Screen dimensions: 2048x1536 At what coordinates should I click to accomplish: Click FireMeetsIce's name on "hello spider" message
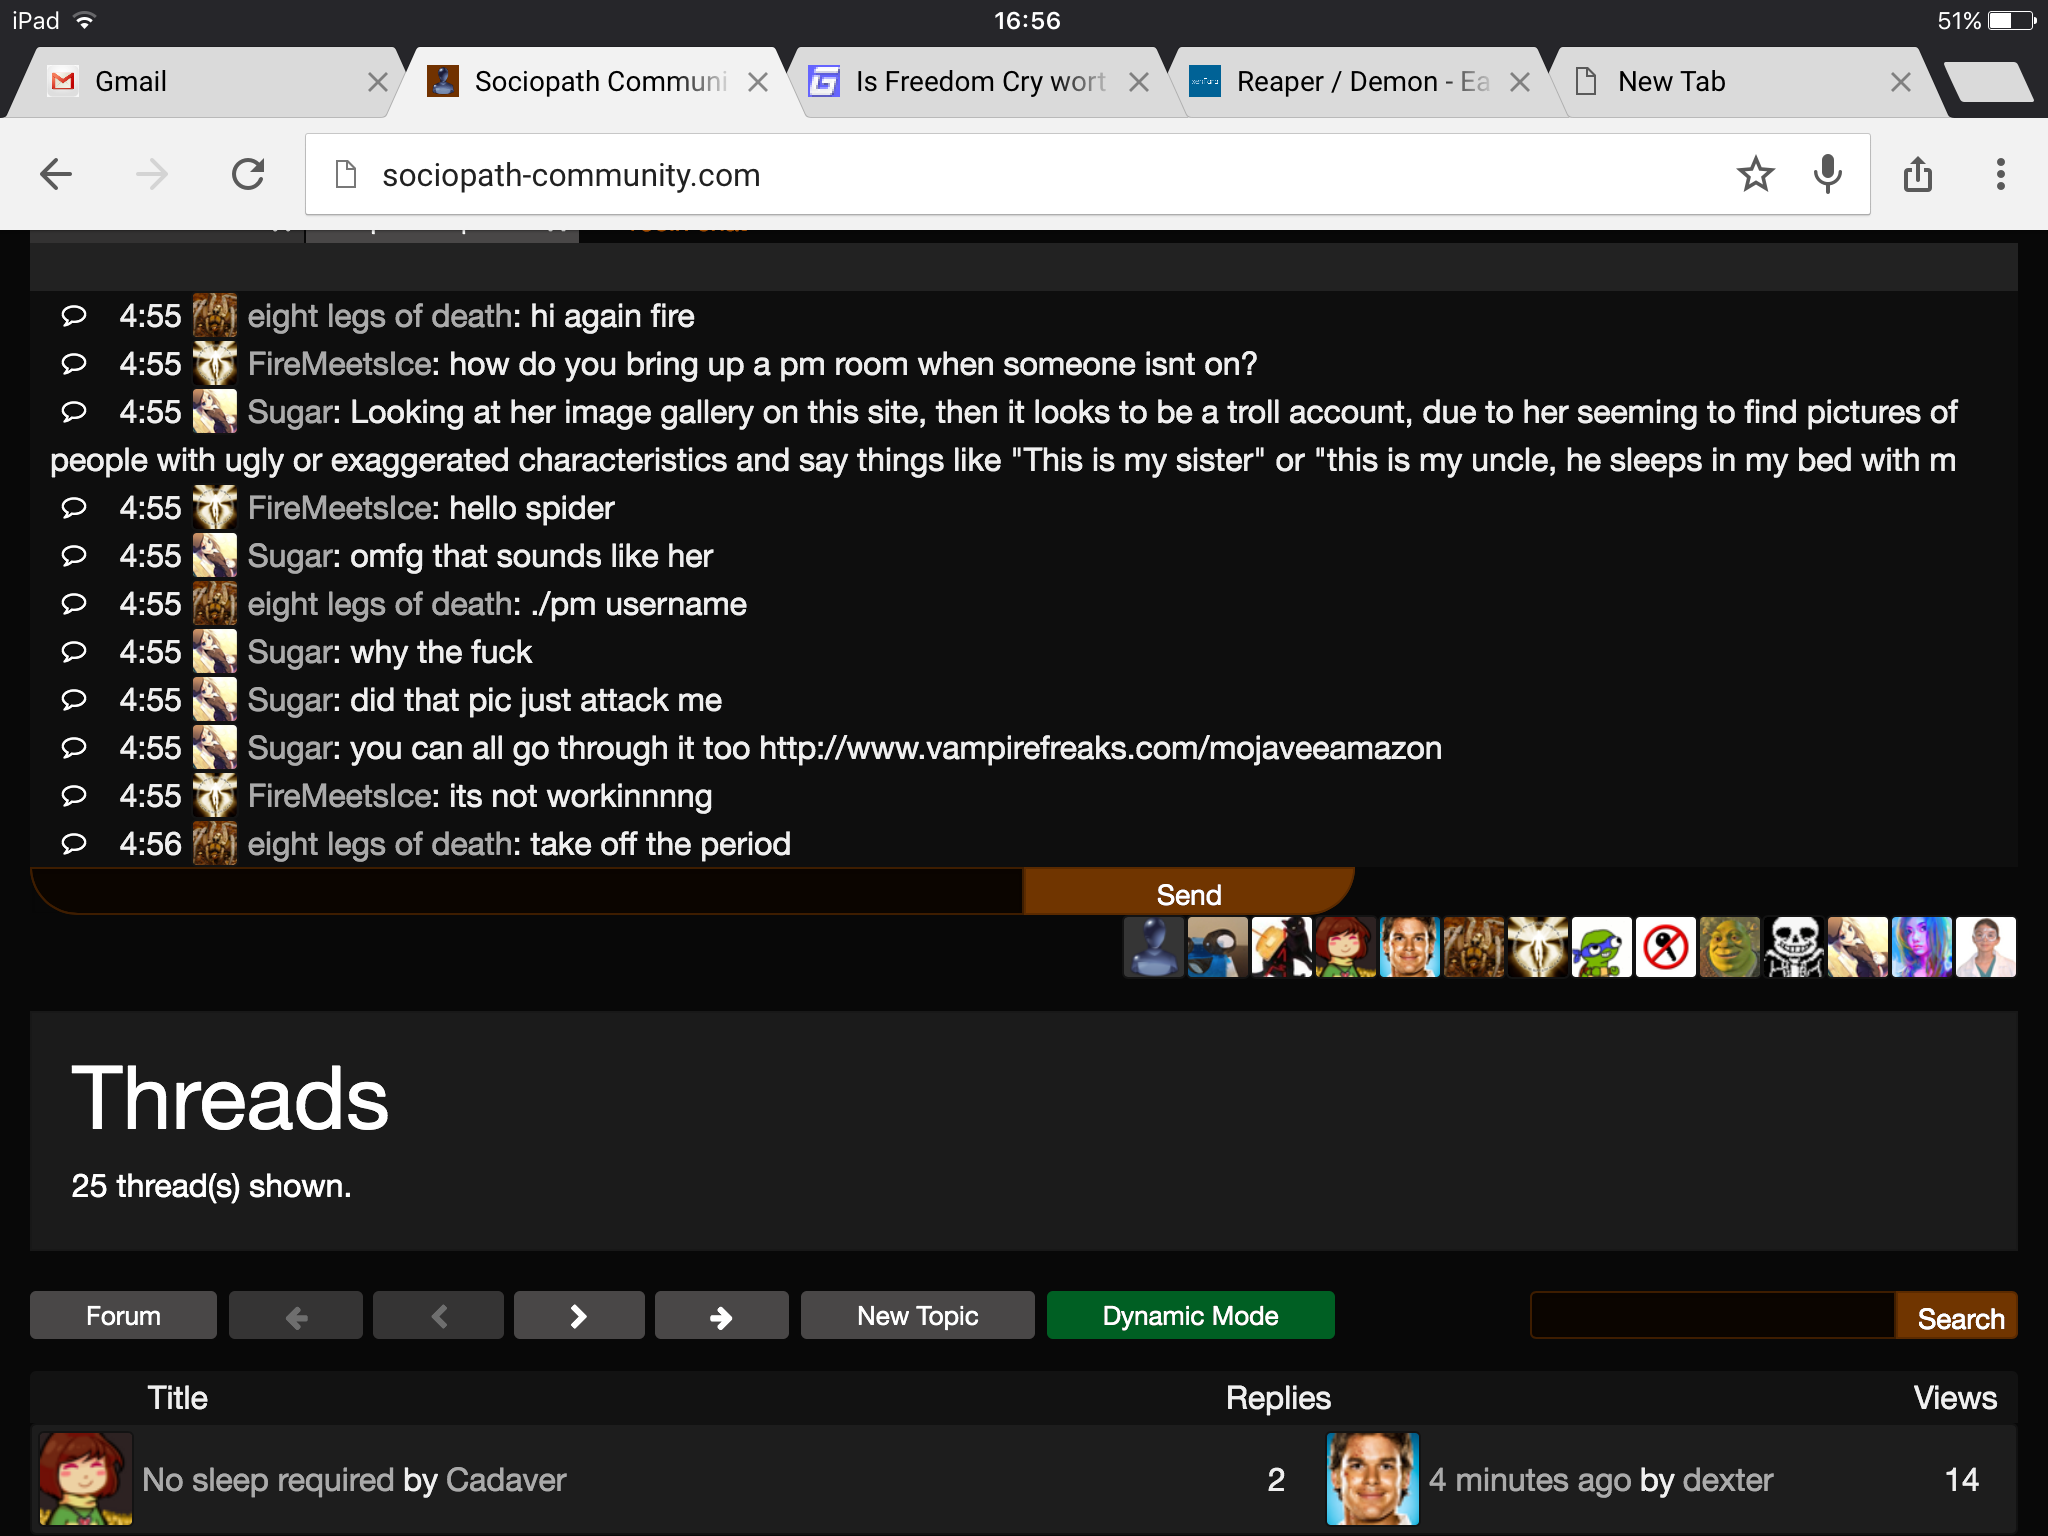(340, 508)
